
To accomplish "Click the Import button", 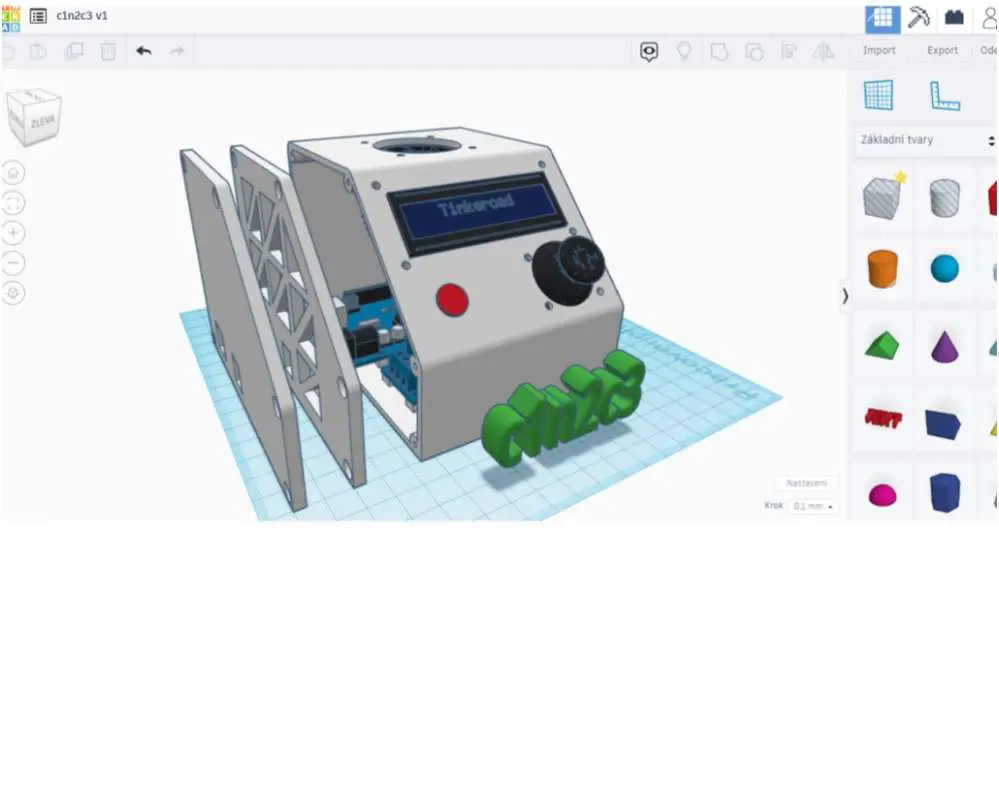I will pyautogui.click(x=879, y=50).
